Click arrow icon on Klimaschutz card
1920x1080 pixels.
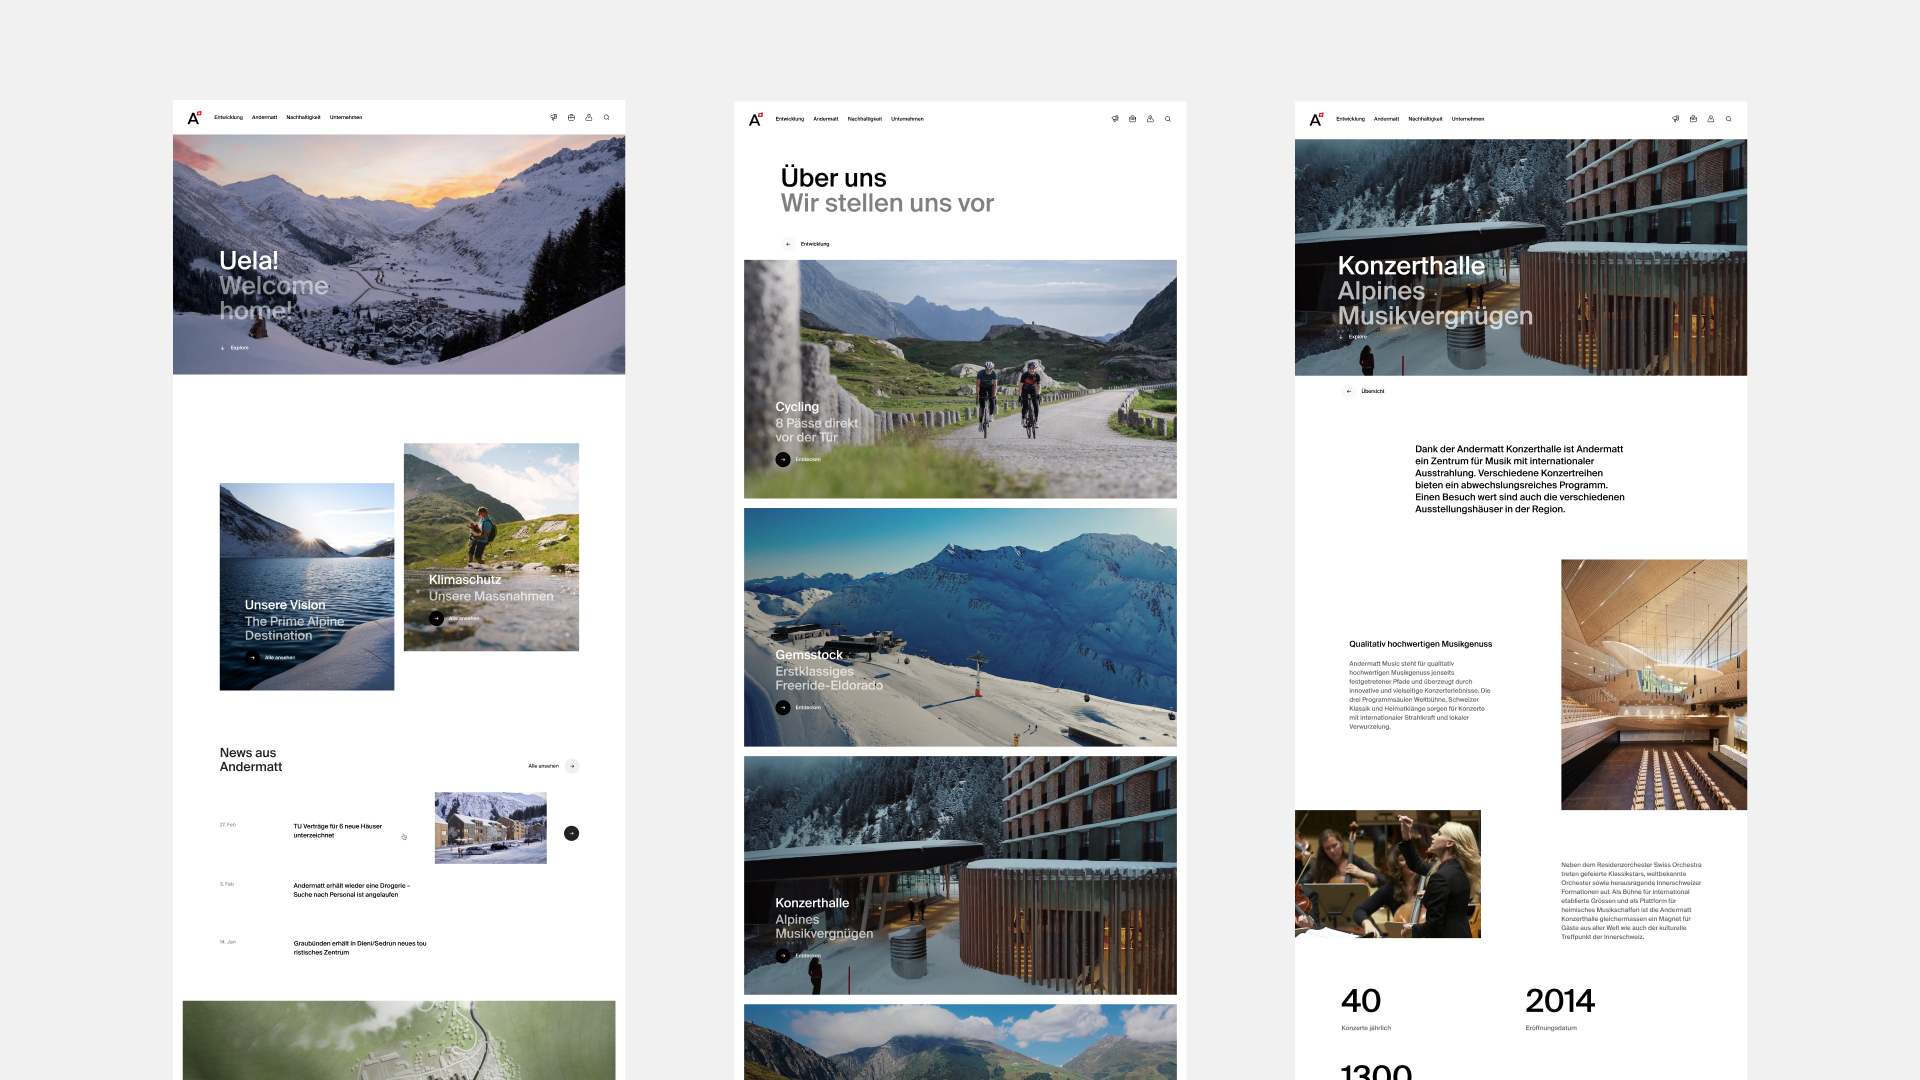pos(436,618)
